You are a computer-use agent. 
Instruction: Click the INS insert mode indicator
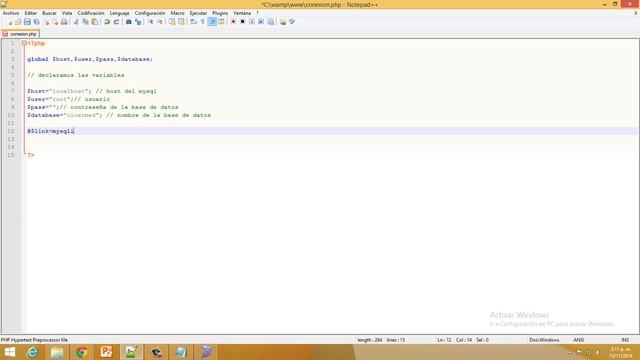pyautogui.click(x=625, y=340)
